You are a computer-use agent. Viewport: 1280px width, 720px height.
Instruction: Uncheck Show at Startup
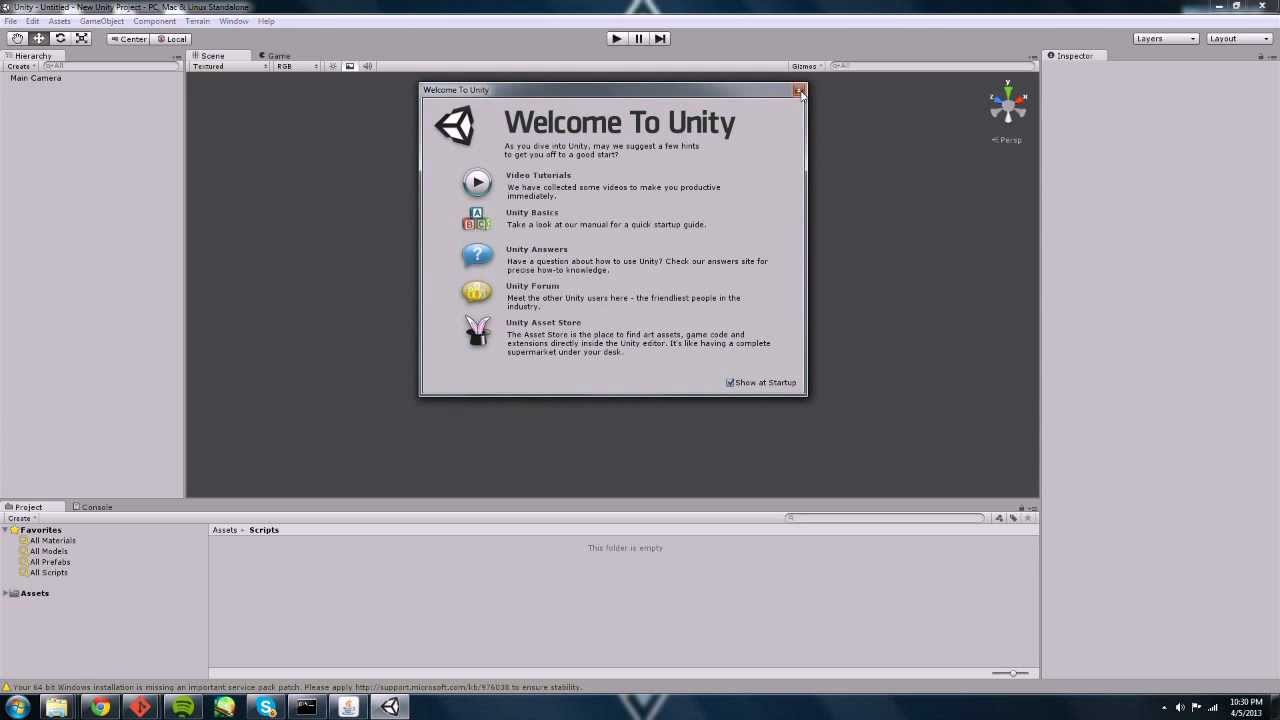click(730, 382)
